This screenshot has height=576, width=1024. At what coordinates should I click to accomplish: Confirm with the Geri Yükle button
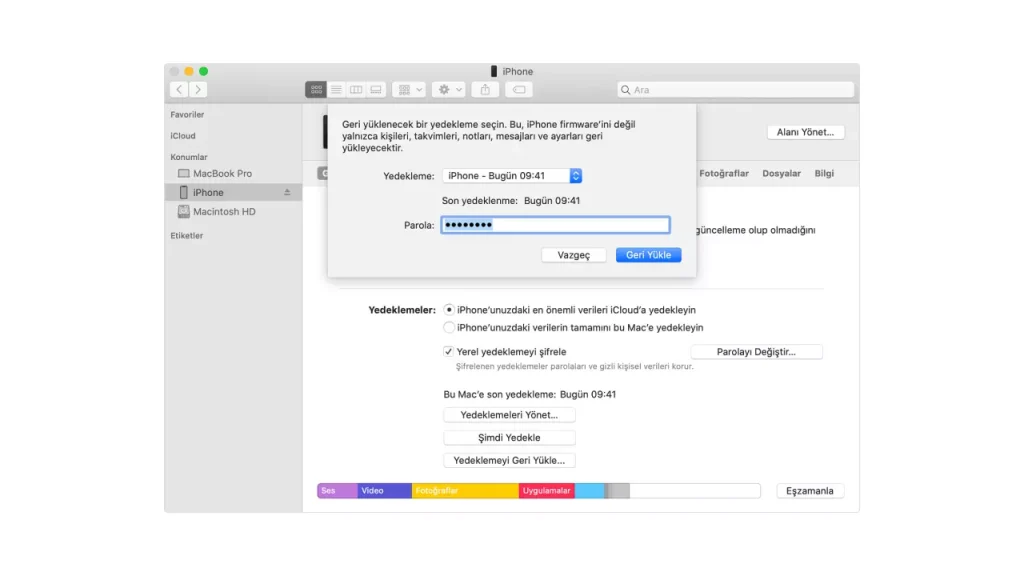pos(648,255)
